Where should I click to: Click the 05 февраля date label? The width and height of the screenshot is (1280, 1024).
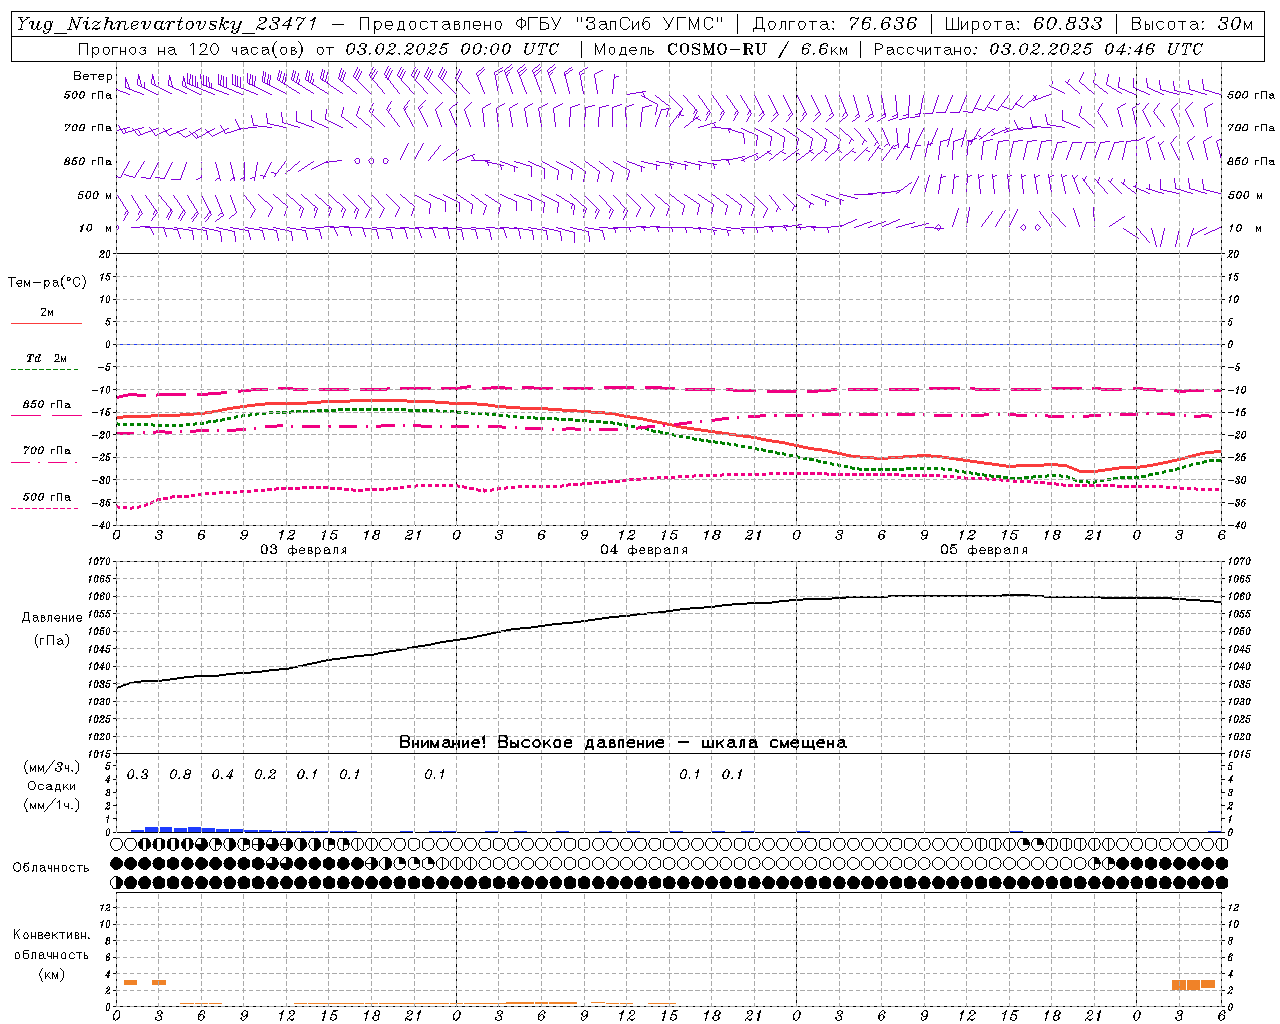tap(984, 550)
